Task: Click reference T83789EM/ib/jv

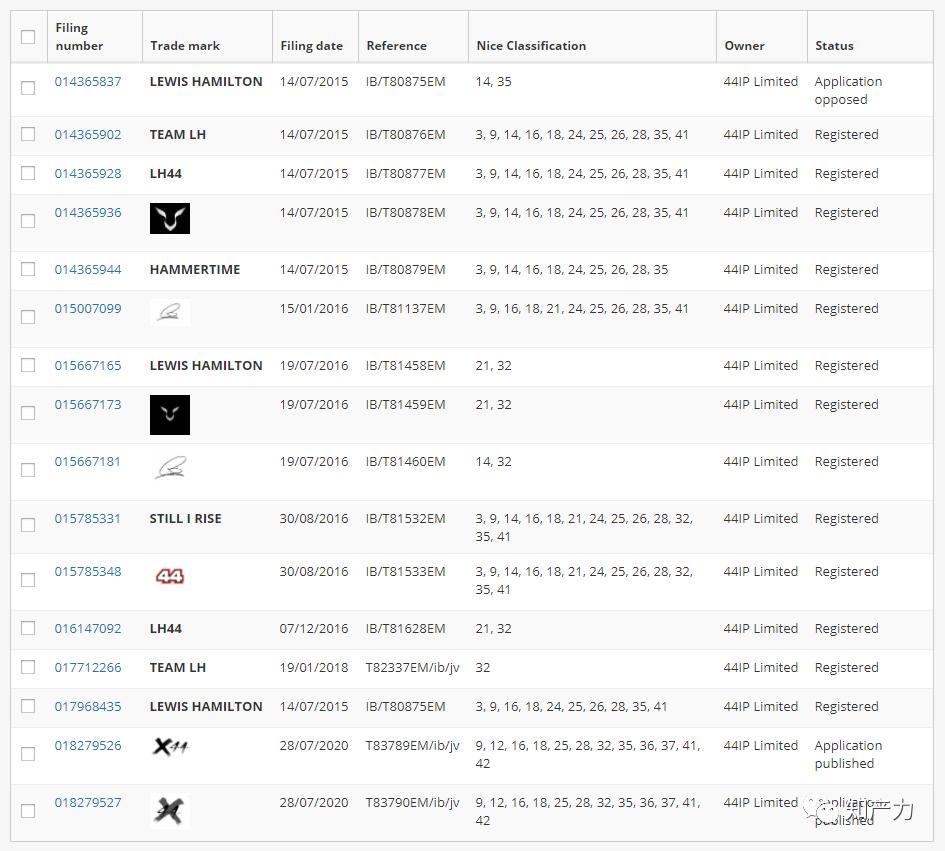Action: pyautogui.click(x=413, y=746)
